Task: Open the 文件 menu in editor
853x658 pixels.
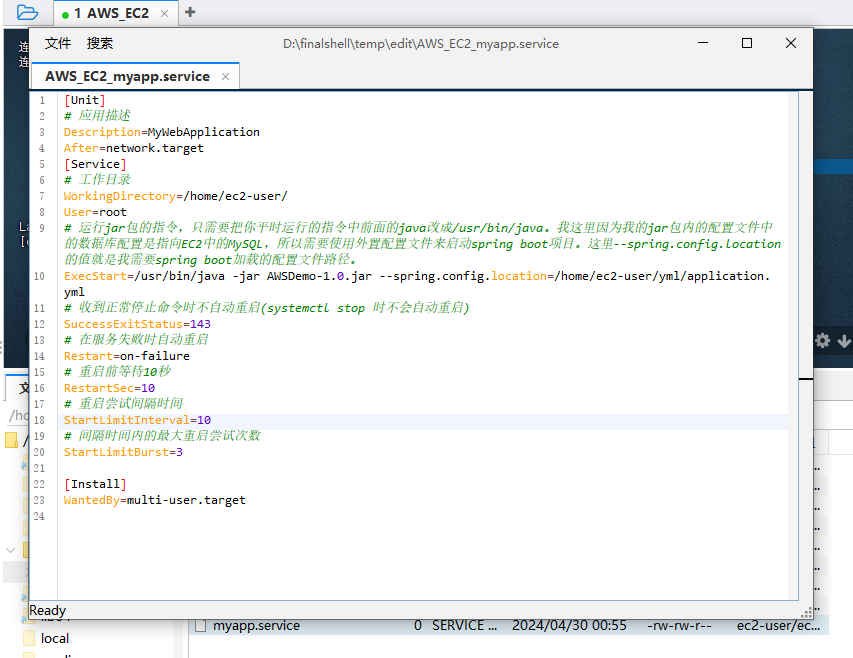Action: [x=58, y=44]
